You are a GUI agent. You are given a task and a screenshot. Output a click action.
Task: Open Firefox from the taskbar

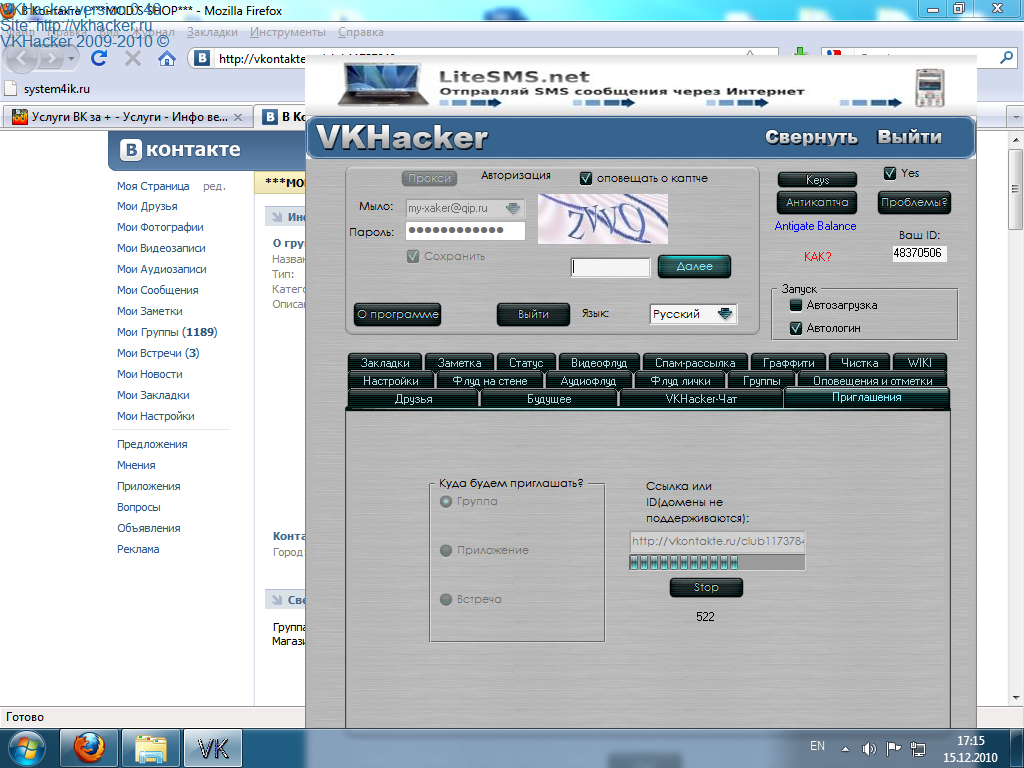coord(89,748)
